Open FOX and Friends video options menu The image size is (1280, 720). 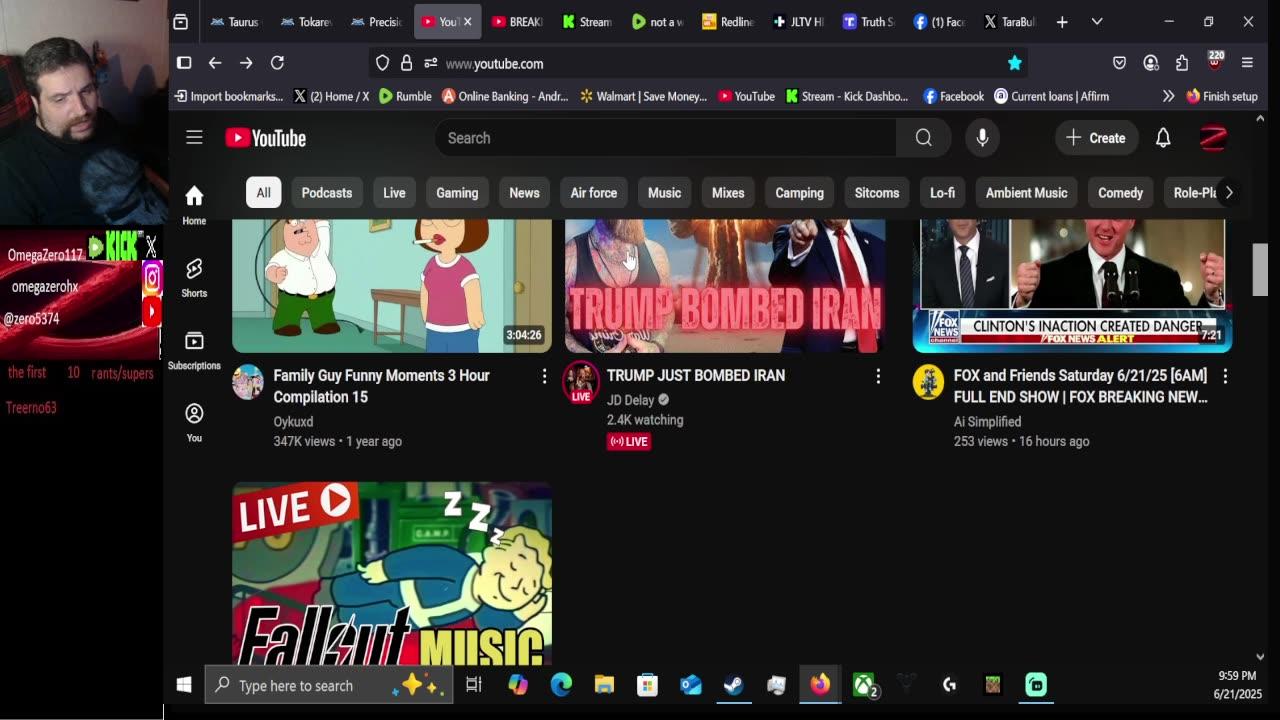pos(1225,376)
